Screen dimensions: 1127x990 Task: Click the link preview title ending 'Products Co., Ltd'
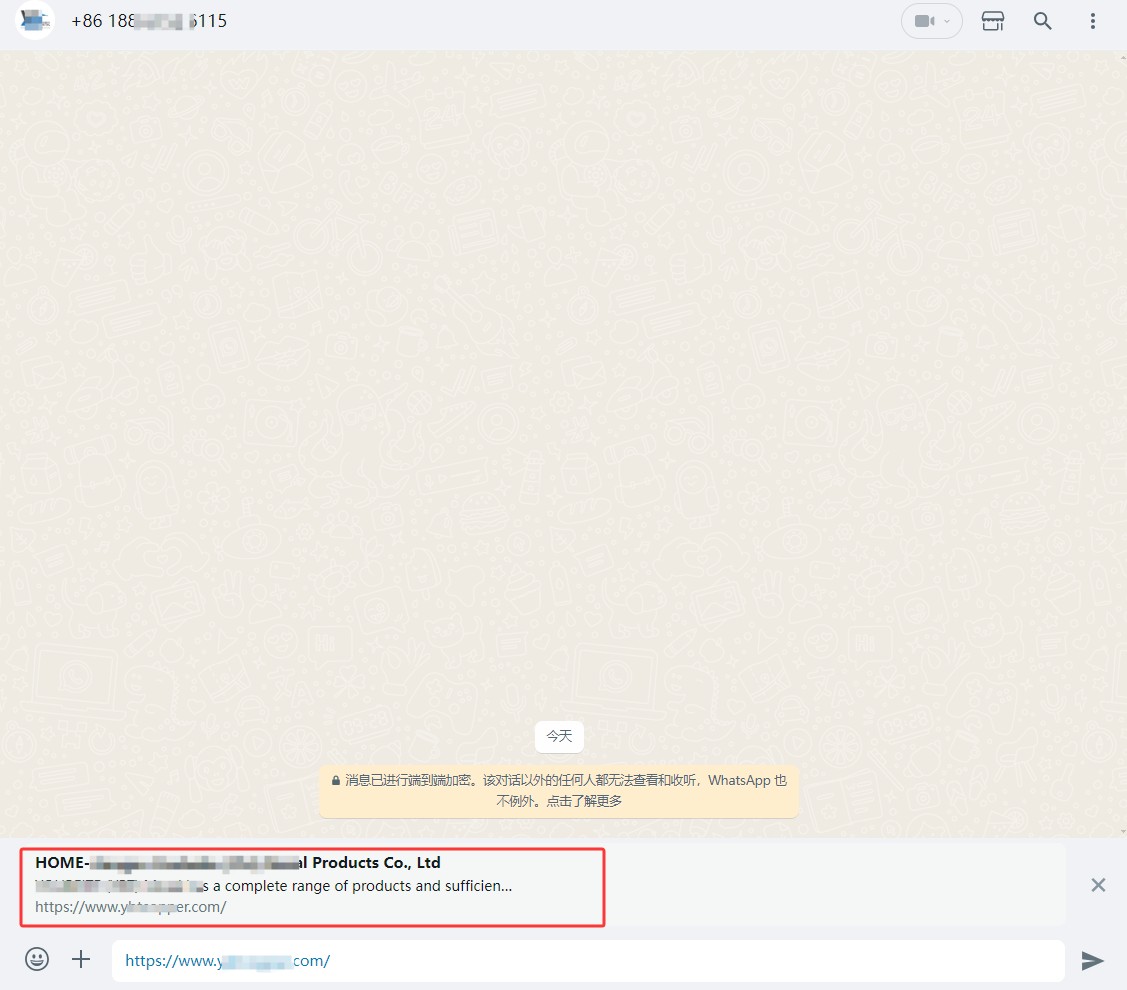[x=238, y=862]
